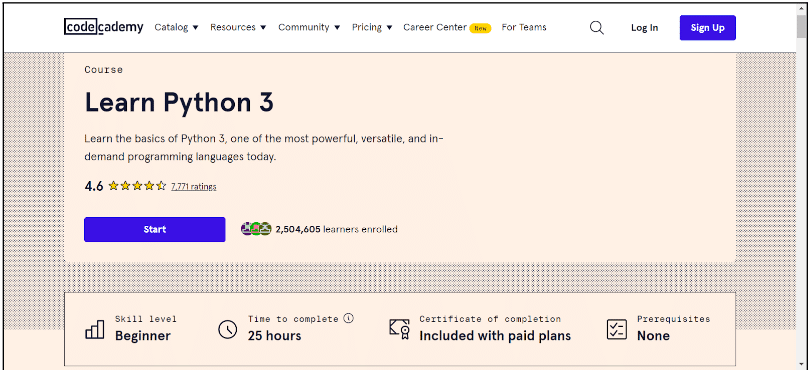The width and height of the screenshot is (810, 370).
Task: Click the certificate icon
Action: 399,329
